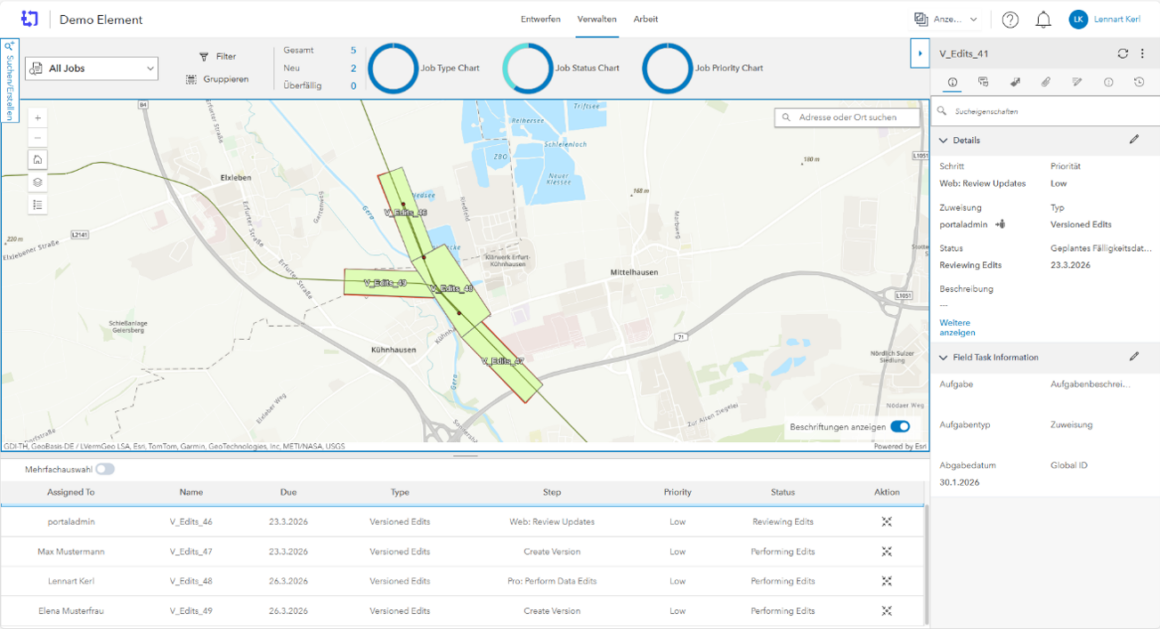1160x629 pixels.
Task: Reset map to home extent
Action: point(38,160)
